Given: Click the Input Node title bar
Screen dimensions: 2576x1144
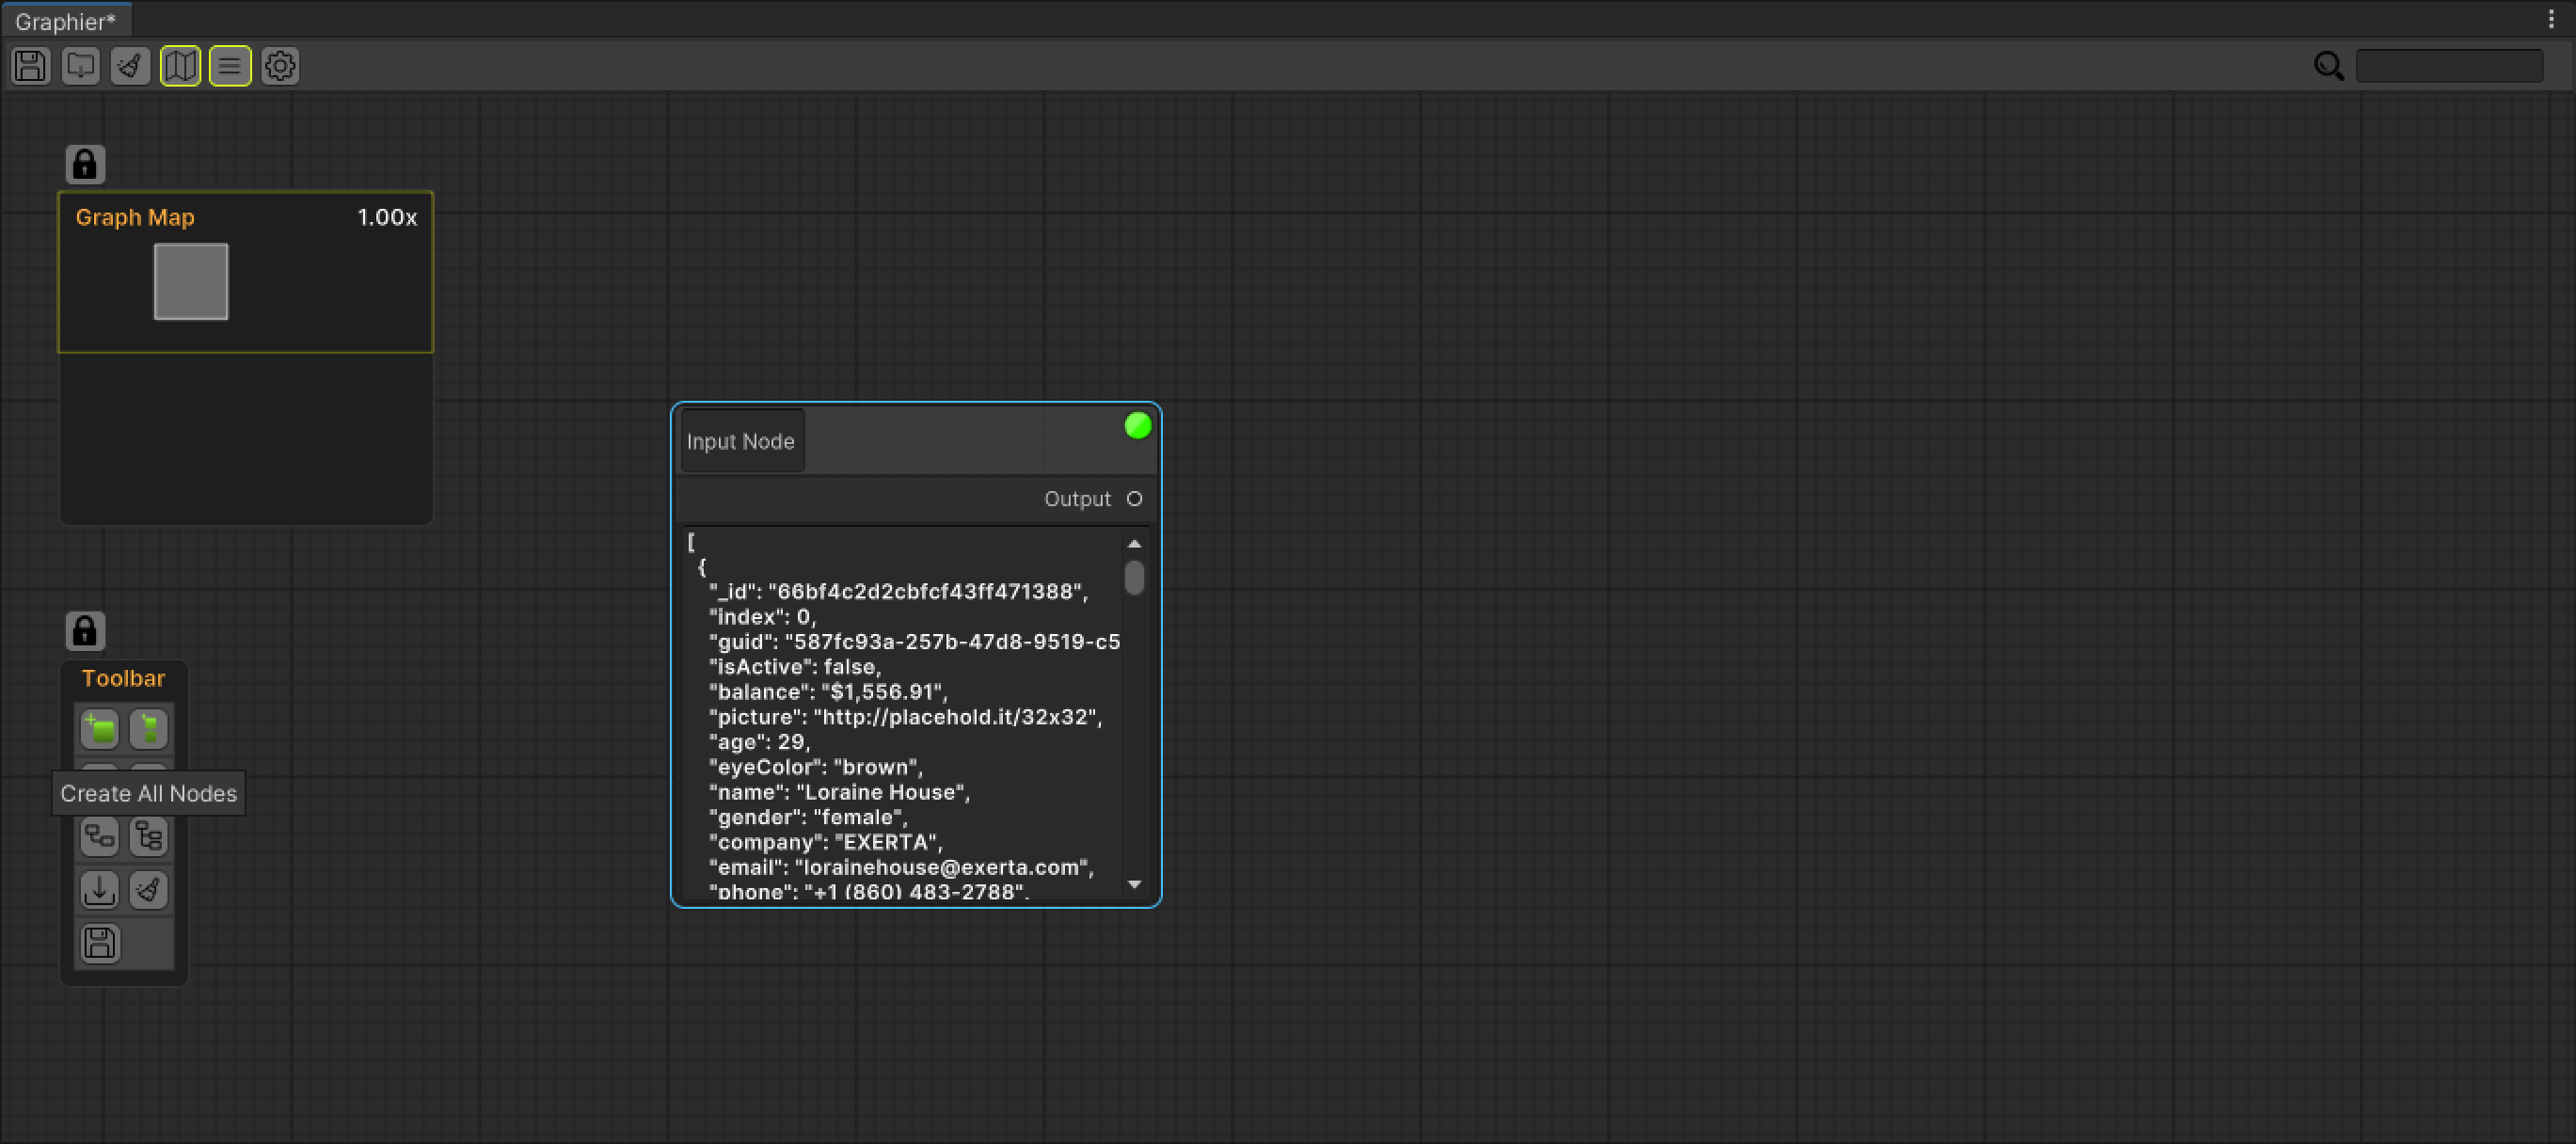Looking at the screenshot, I should (741, 440).
